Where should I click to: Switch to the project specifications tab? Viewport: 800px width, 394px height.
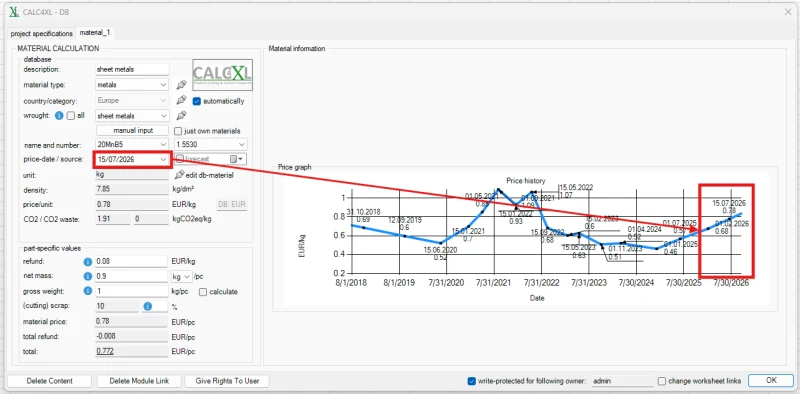42,34
